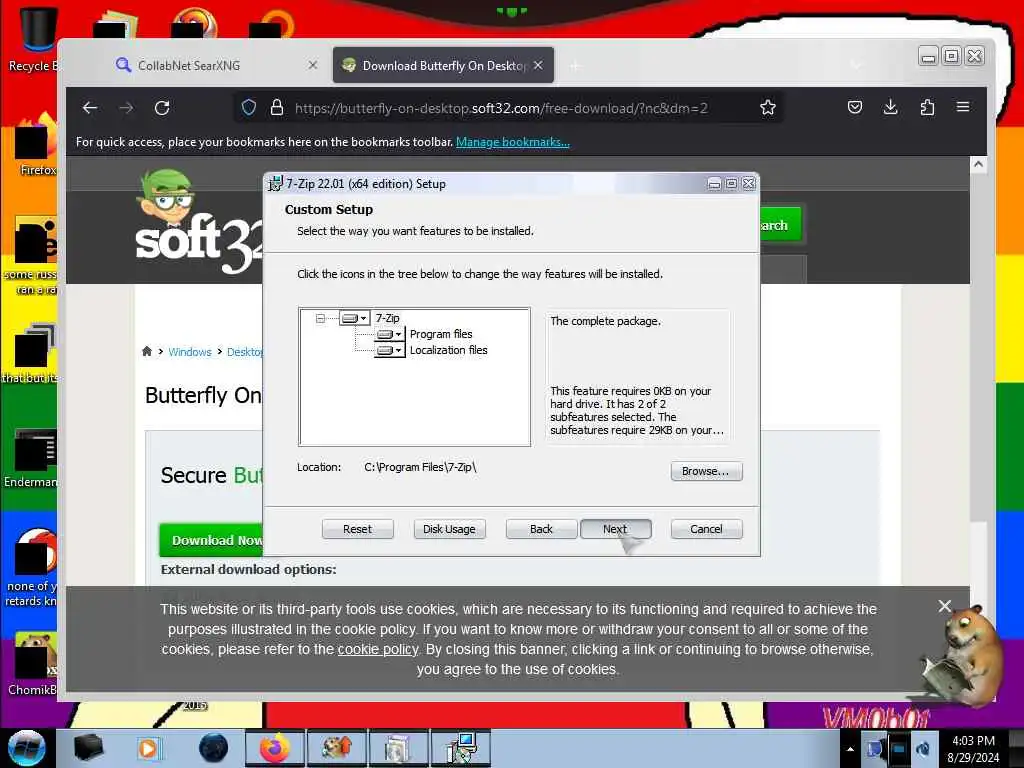Viewport: 1024px width, 768px height.
Task: Open 7-Zip feature install dropdown
Action: click(x=355, y=318)
